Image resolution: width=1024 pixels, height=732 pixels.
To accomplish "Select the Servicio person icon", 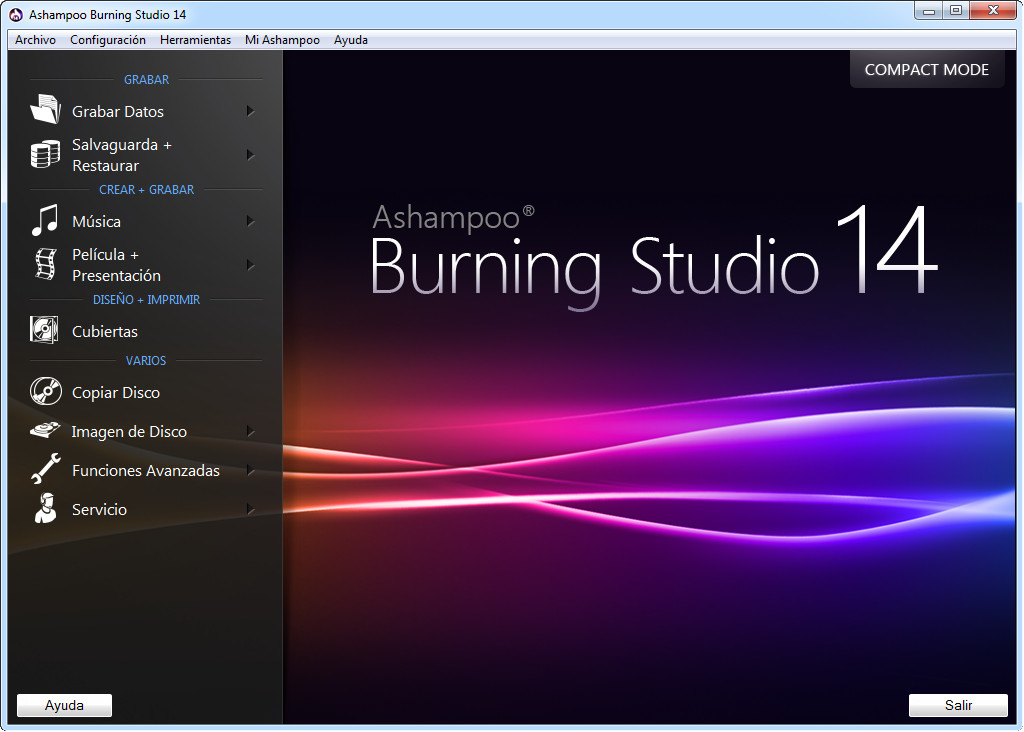I will click(x=45, y=508).
